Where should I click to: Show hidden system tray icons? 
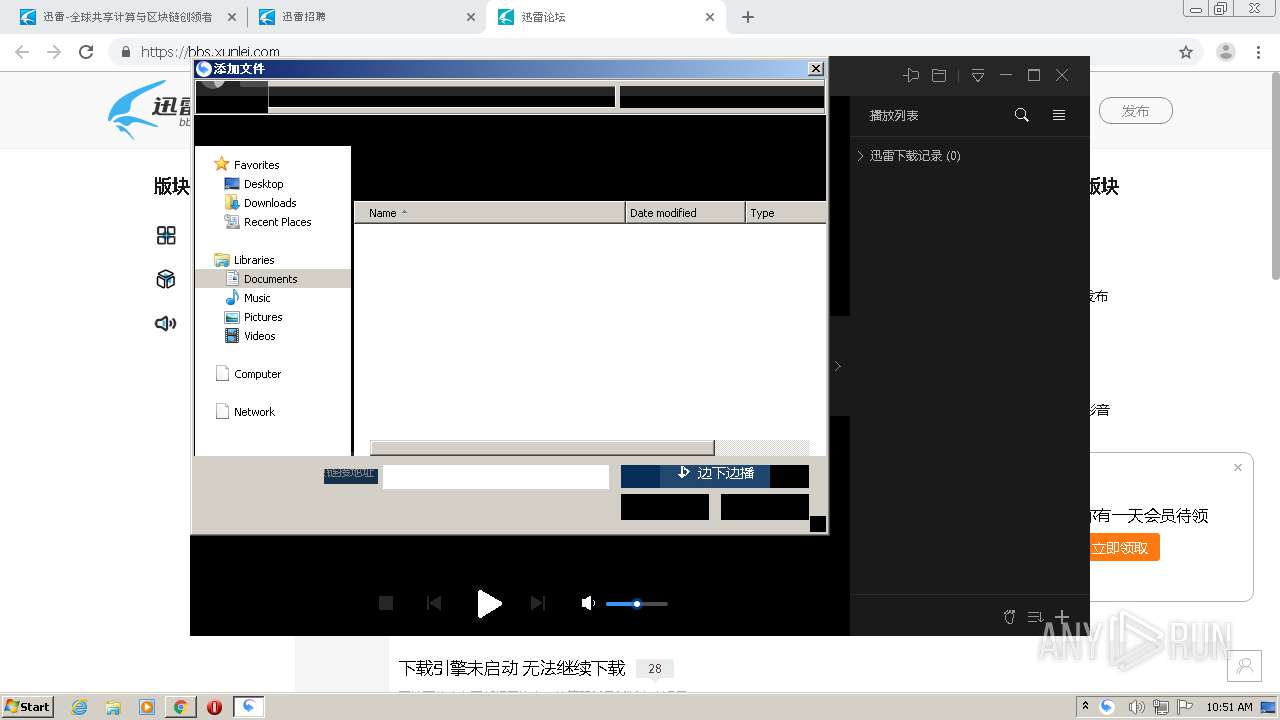tap(1085, 706)
